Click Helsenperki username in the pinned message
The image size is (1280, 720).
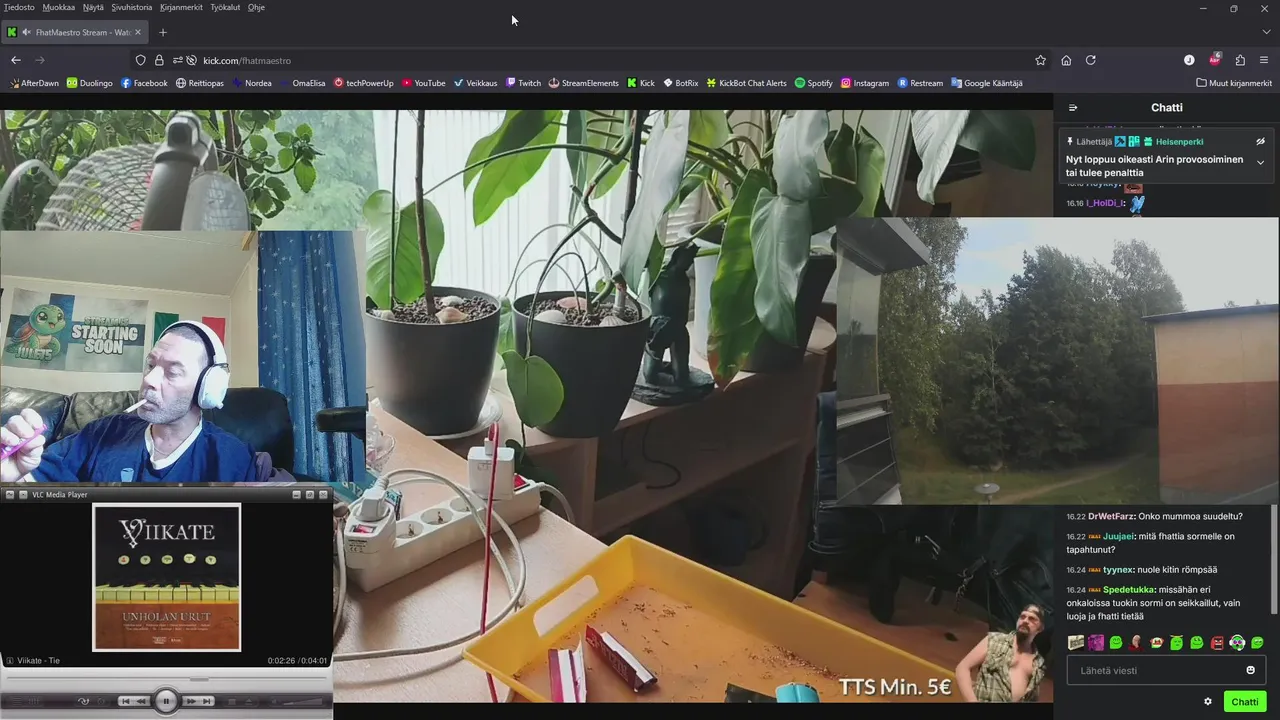1180,142
